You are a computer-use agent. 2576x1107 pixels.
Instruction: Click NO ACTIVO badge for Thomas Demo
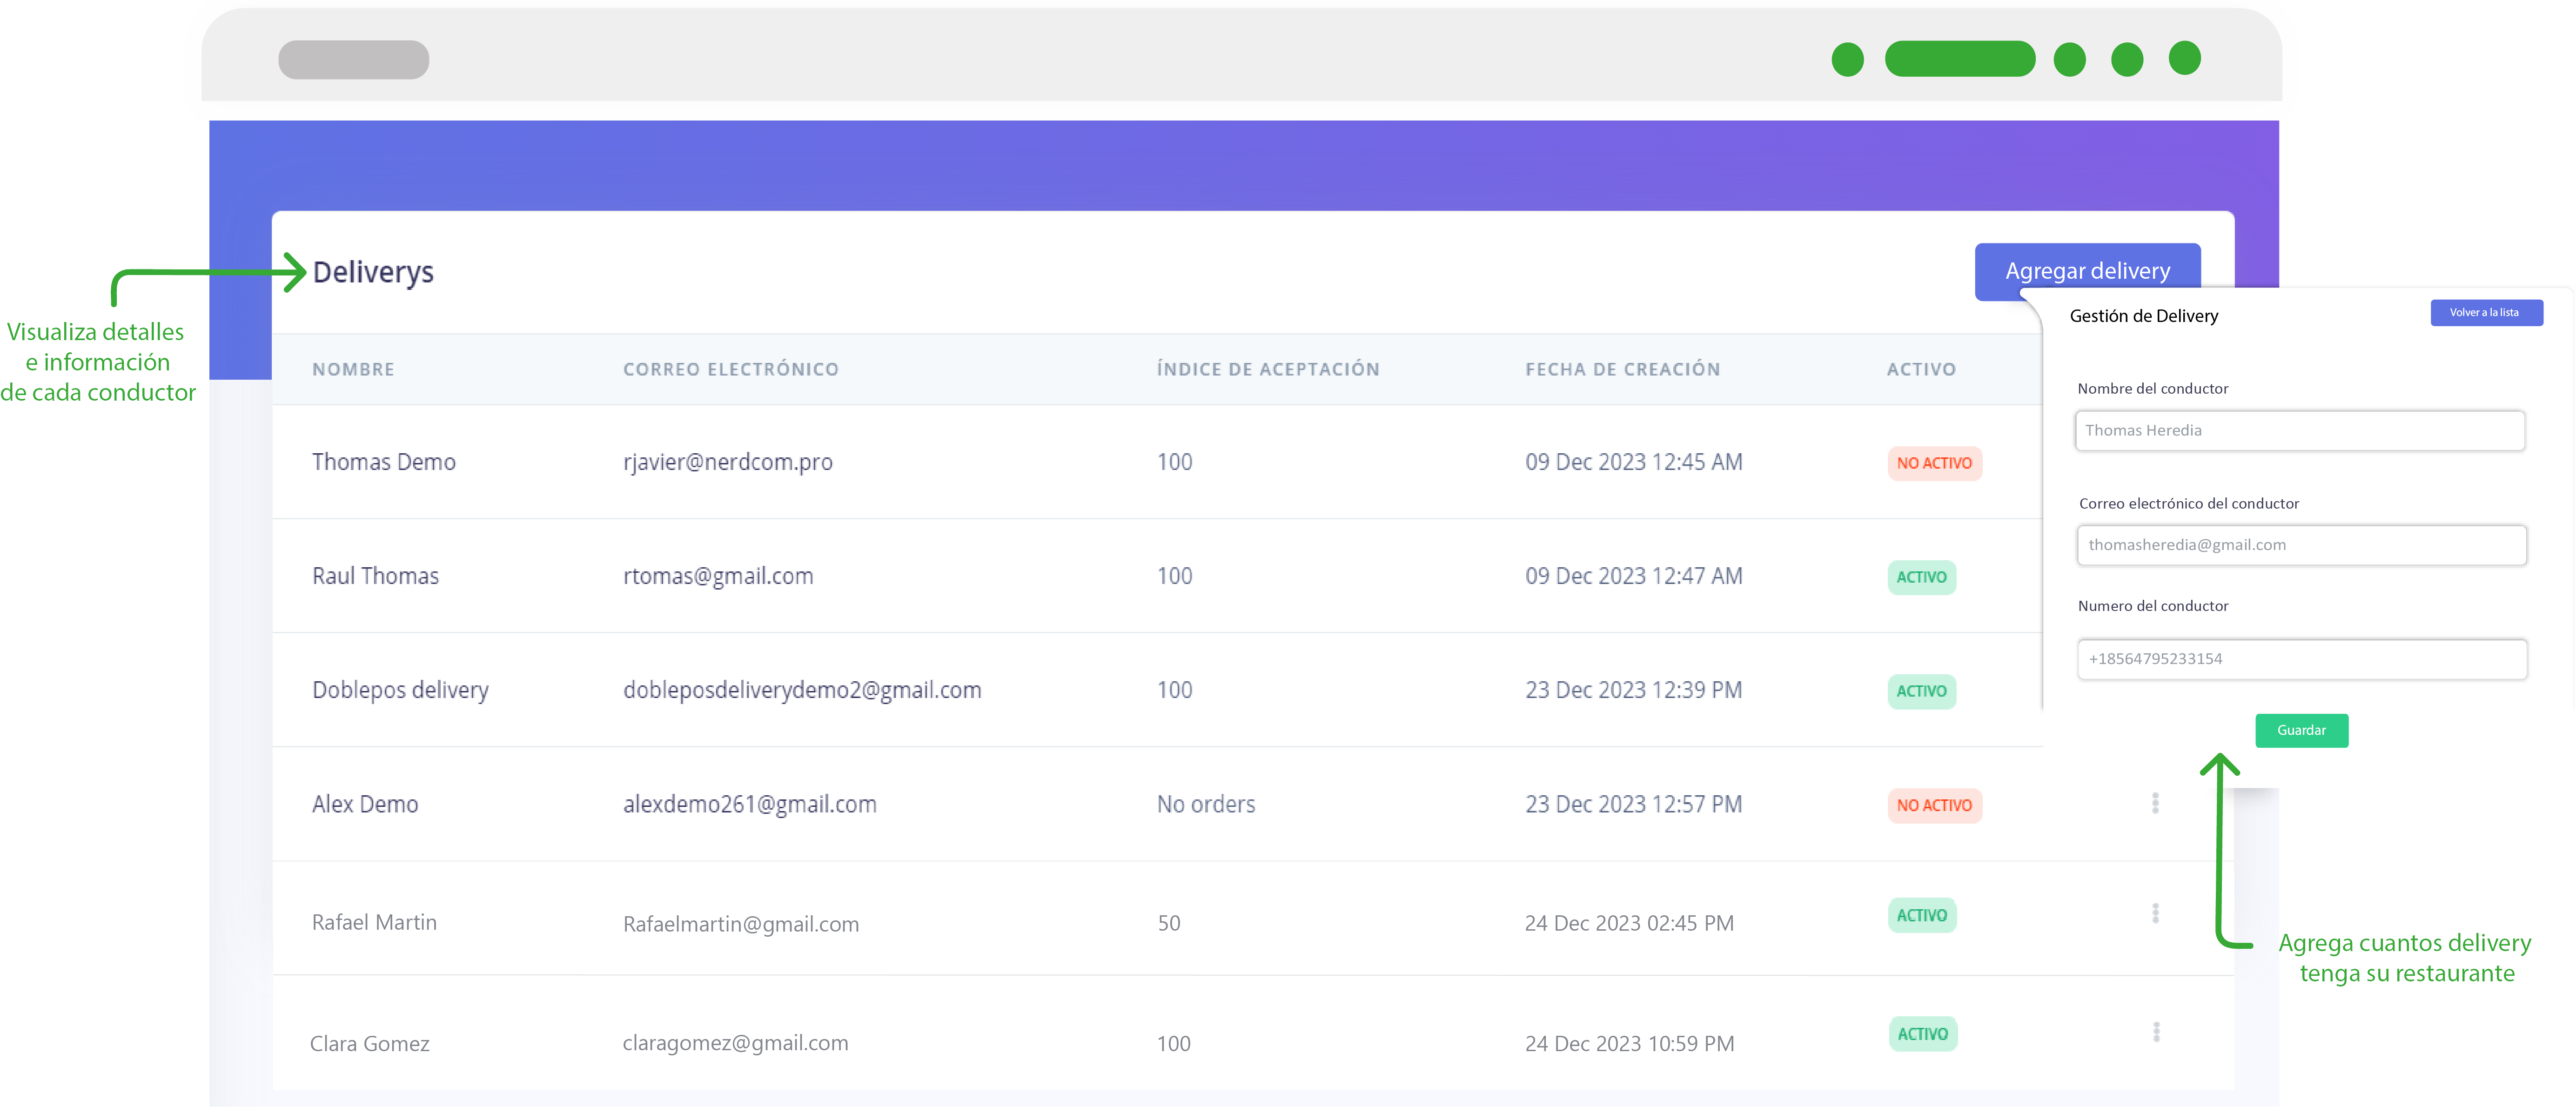pos(1934,463)
